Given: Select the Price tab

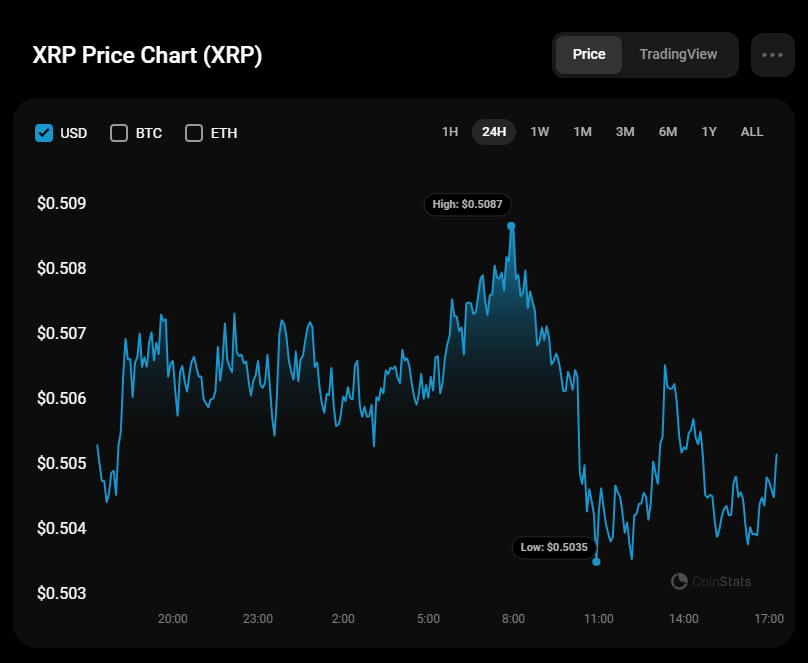Looking at the screenshot, I should [589, 54].
